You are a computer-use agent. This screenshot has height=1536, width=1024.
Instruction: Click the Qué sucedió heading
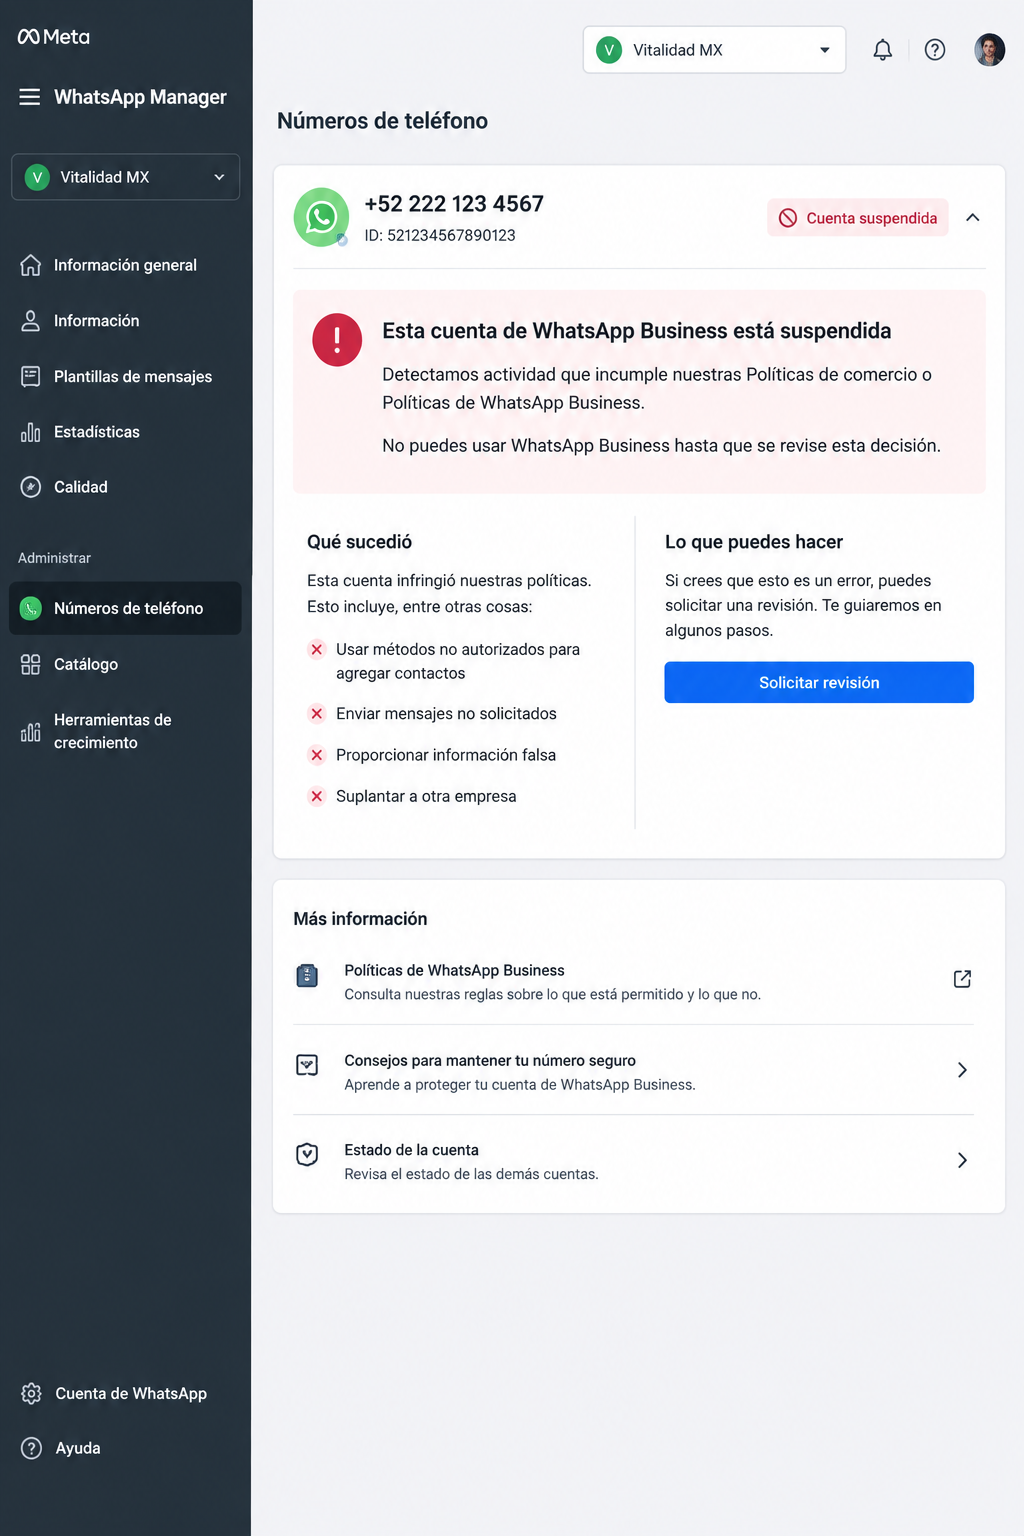[359, 542]
